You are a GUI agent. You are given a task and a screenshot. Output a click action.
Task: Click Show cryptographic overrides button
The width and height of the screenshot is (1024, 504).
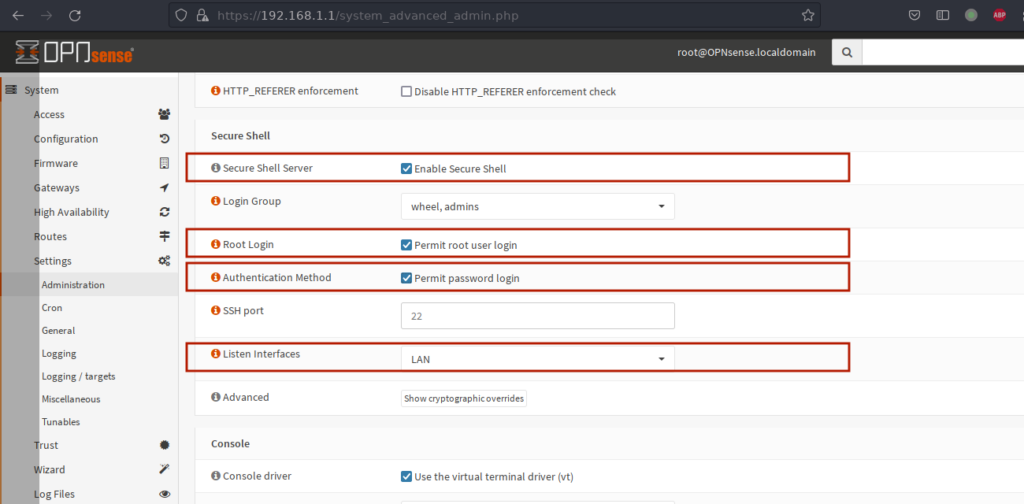464,398
